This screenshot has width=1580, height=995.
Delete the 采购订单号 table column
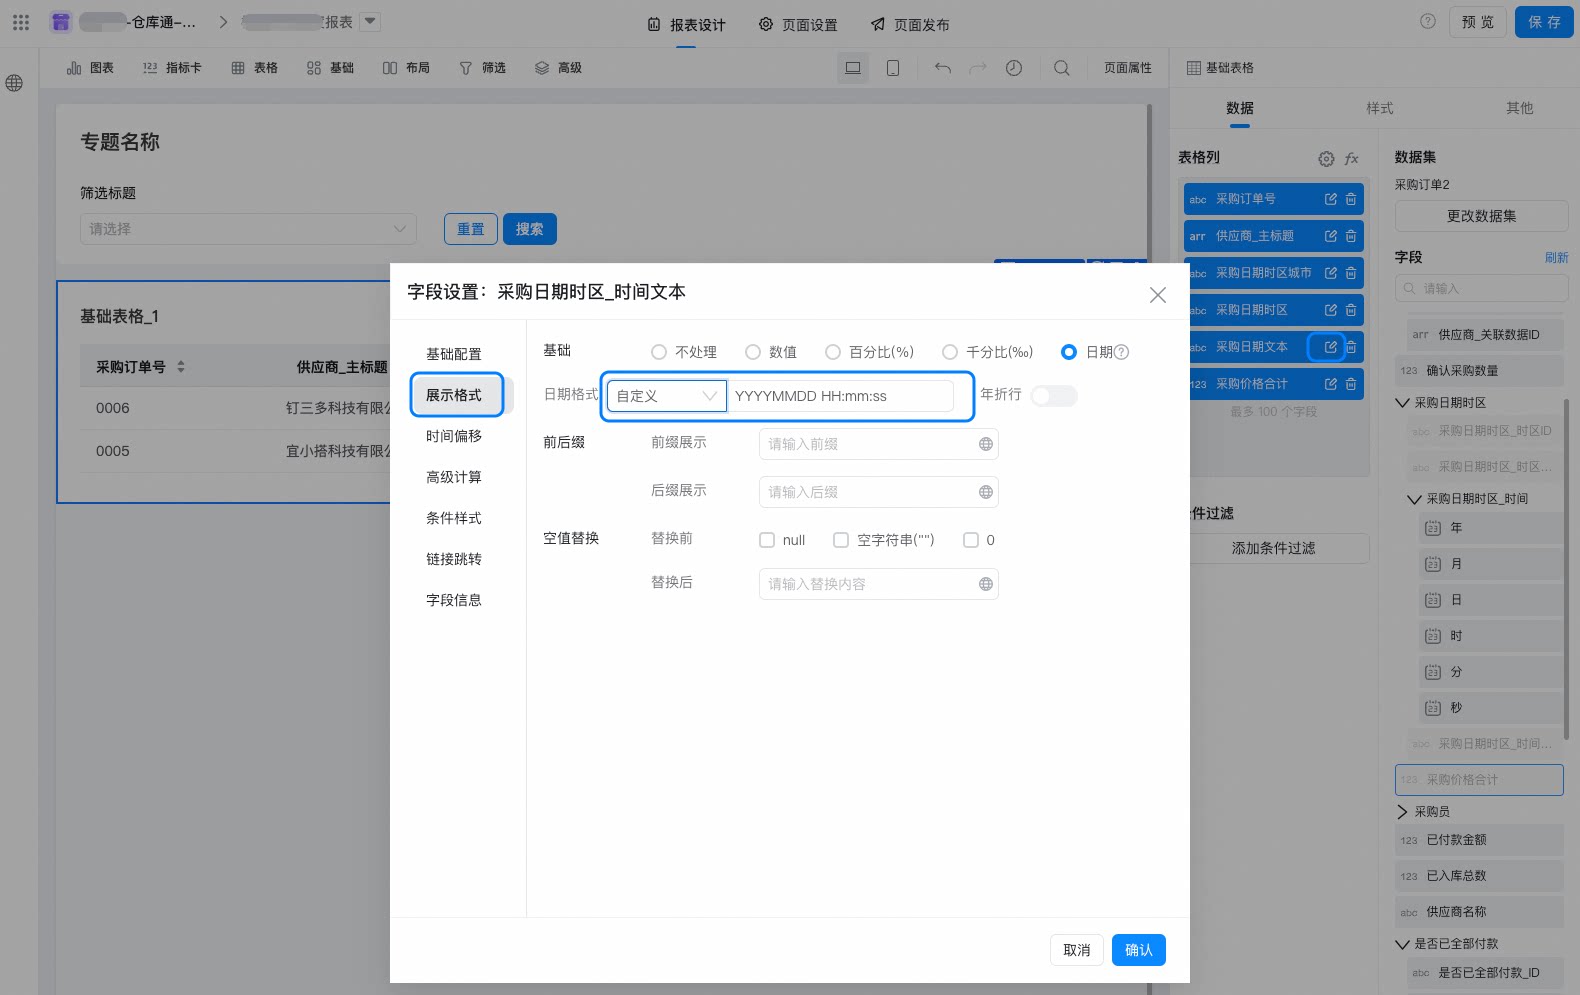(1351, 199)
